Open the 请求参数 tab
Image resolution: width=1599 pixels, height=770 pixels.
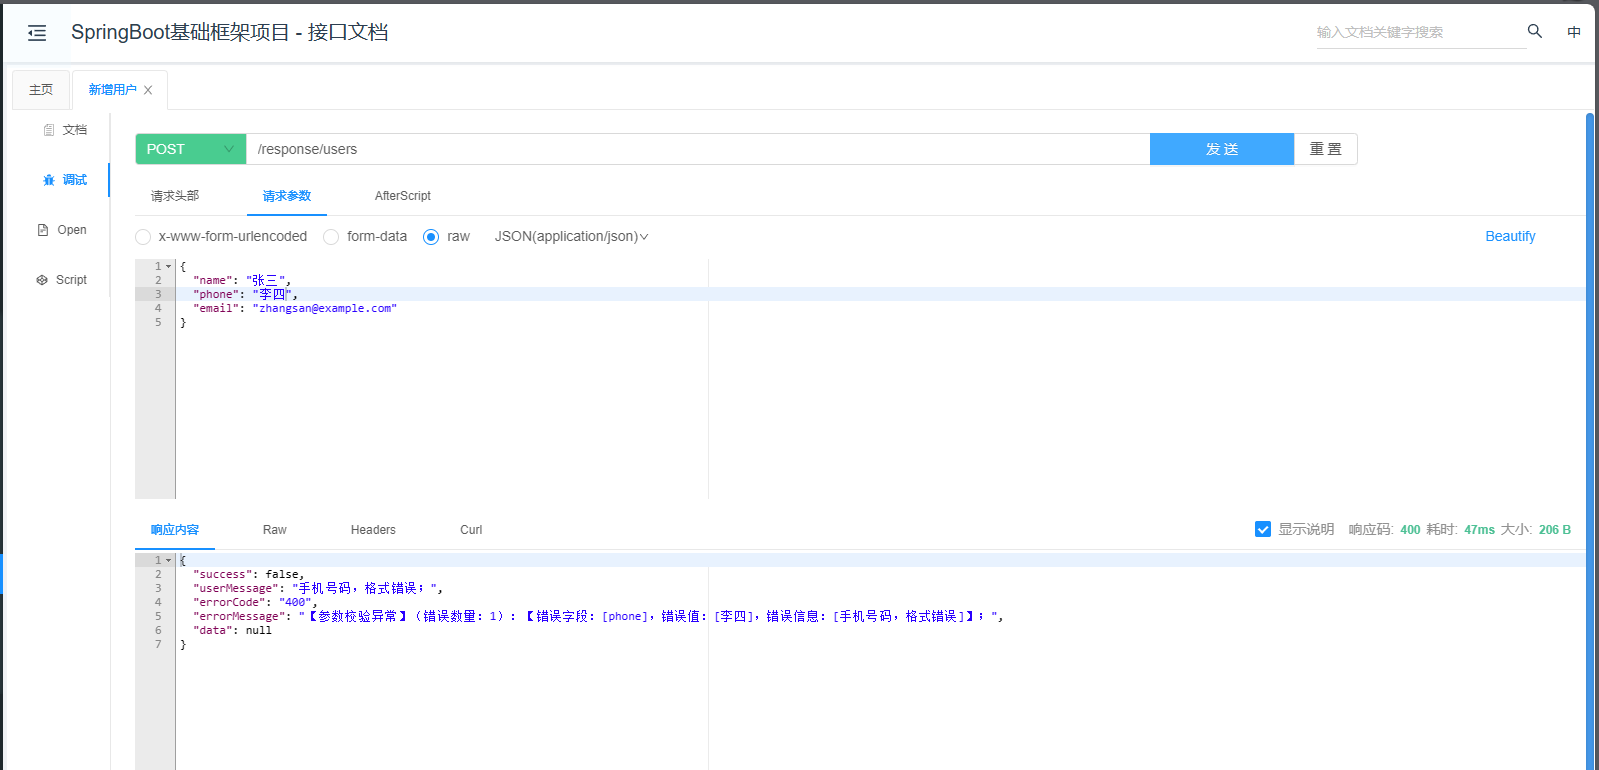coord(287,196)
